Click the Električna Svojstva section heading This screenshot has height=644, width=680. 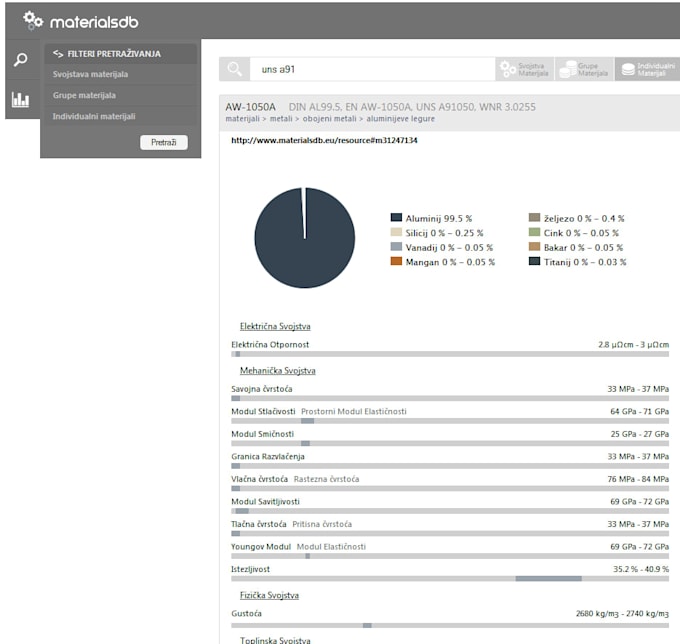coord(275,326)
